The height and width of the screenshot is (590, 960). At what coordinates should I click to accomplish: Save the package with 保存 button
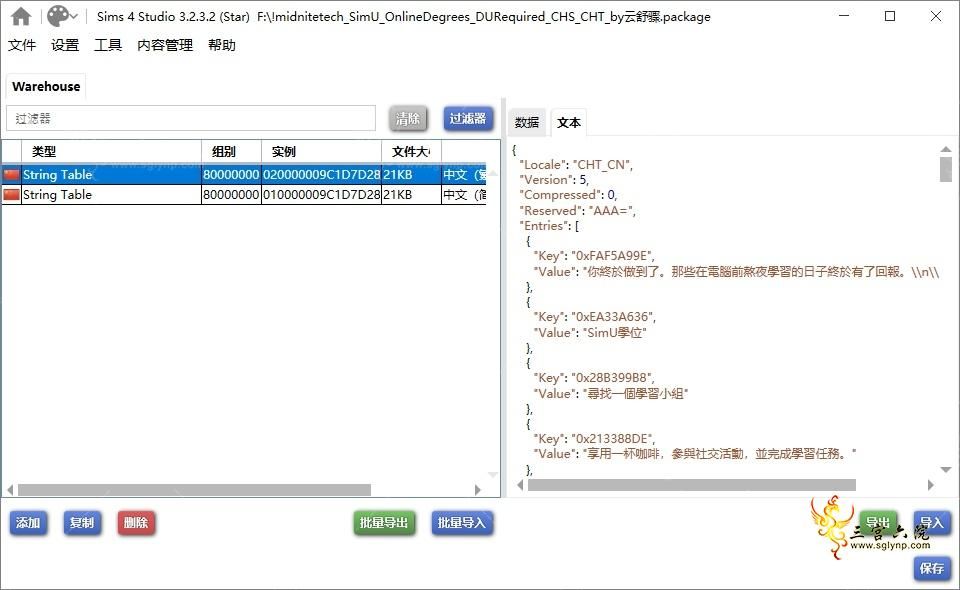pyautogui.click(x=932, y=568)
